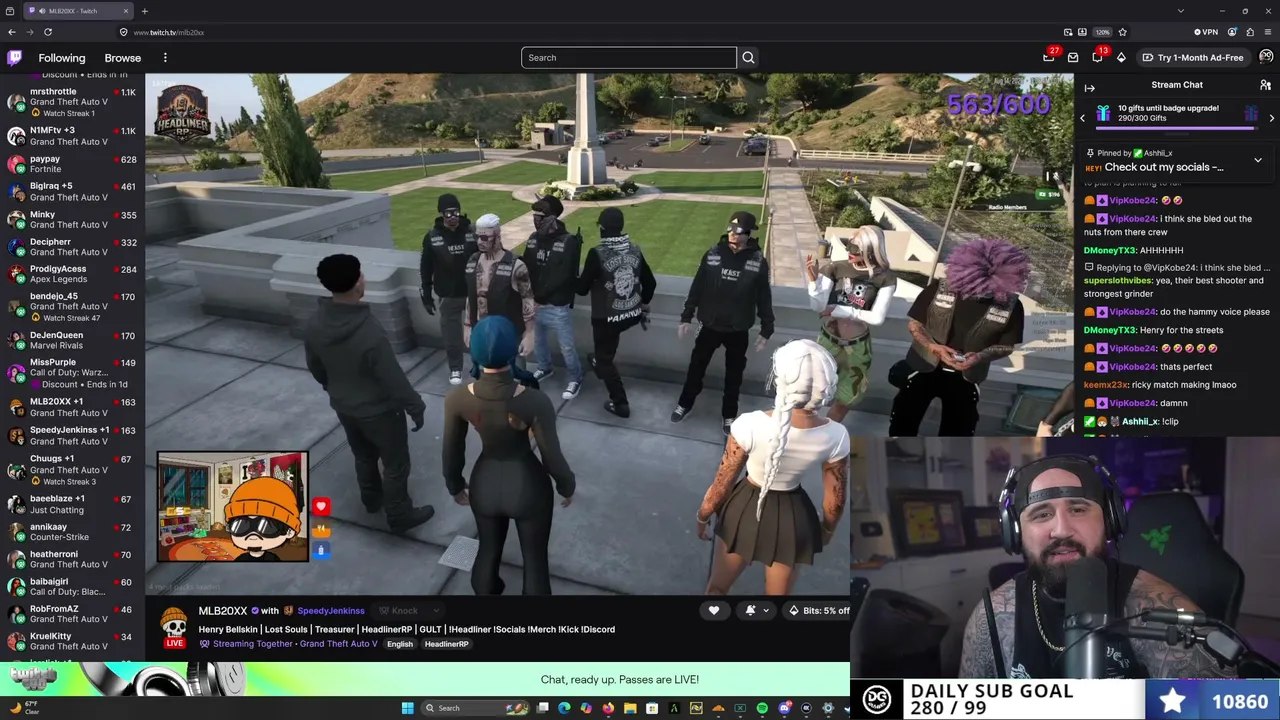Show next gift goal with right arrow
Viewport: 1280px width, 720px height.
(x=1272, y=118)
